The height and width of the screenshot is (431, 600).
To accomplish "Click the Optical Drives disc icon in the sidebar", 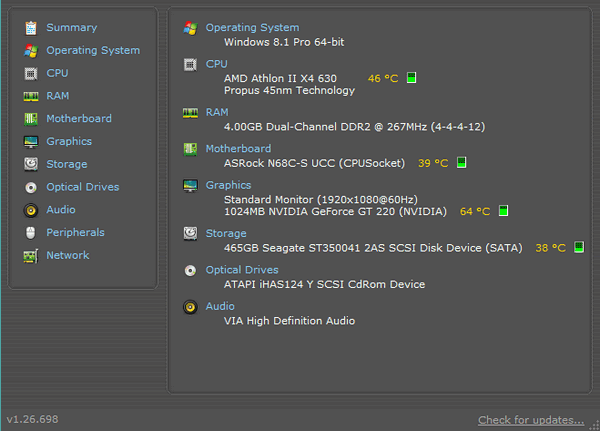I will tap(31, 187).
